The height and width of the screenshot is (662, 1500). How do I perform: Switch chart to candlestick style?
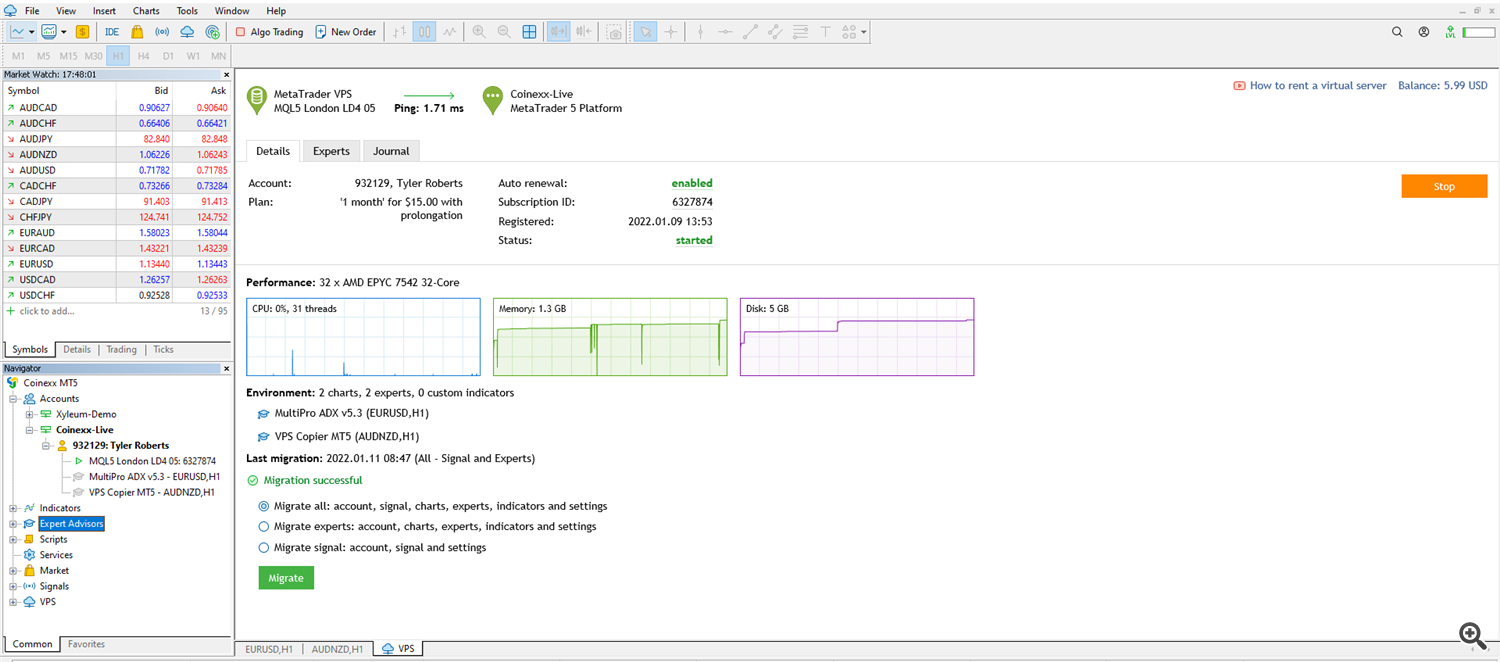[x=425, y=32]
